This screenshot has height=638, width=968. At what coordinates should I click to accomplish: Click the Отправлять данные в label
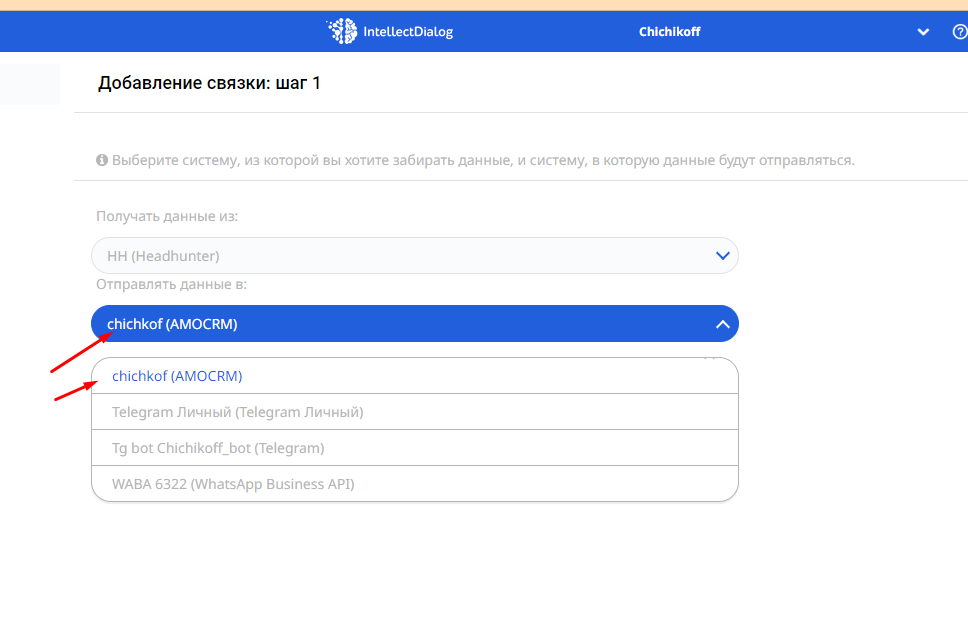[171, 285]
